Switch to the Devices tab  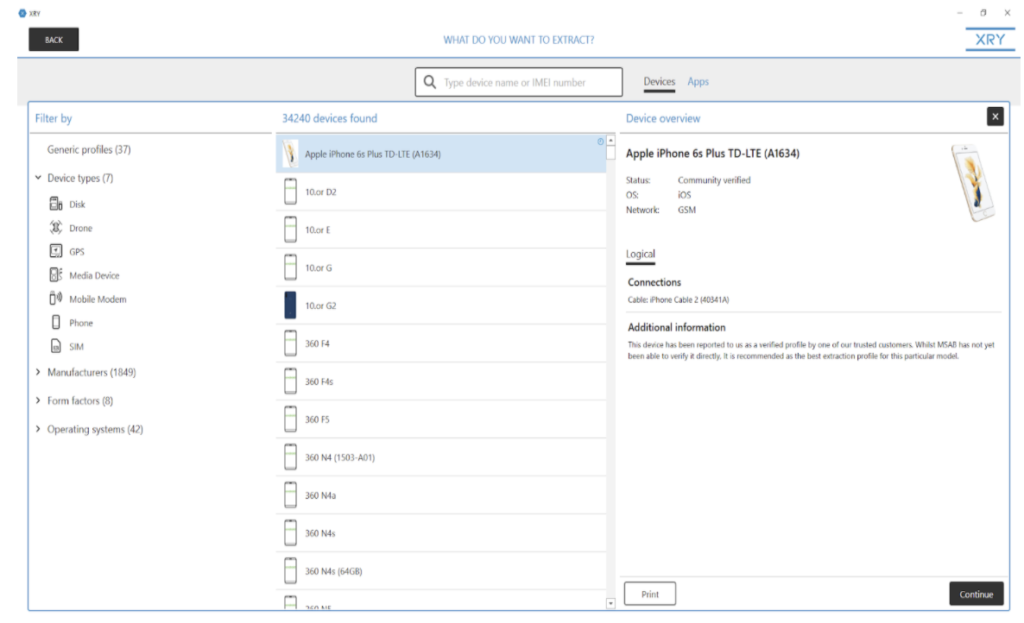659,82
